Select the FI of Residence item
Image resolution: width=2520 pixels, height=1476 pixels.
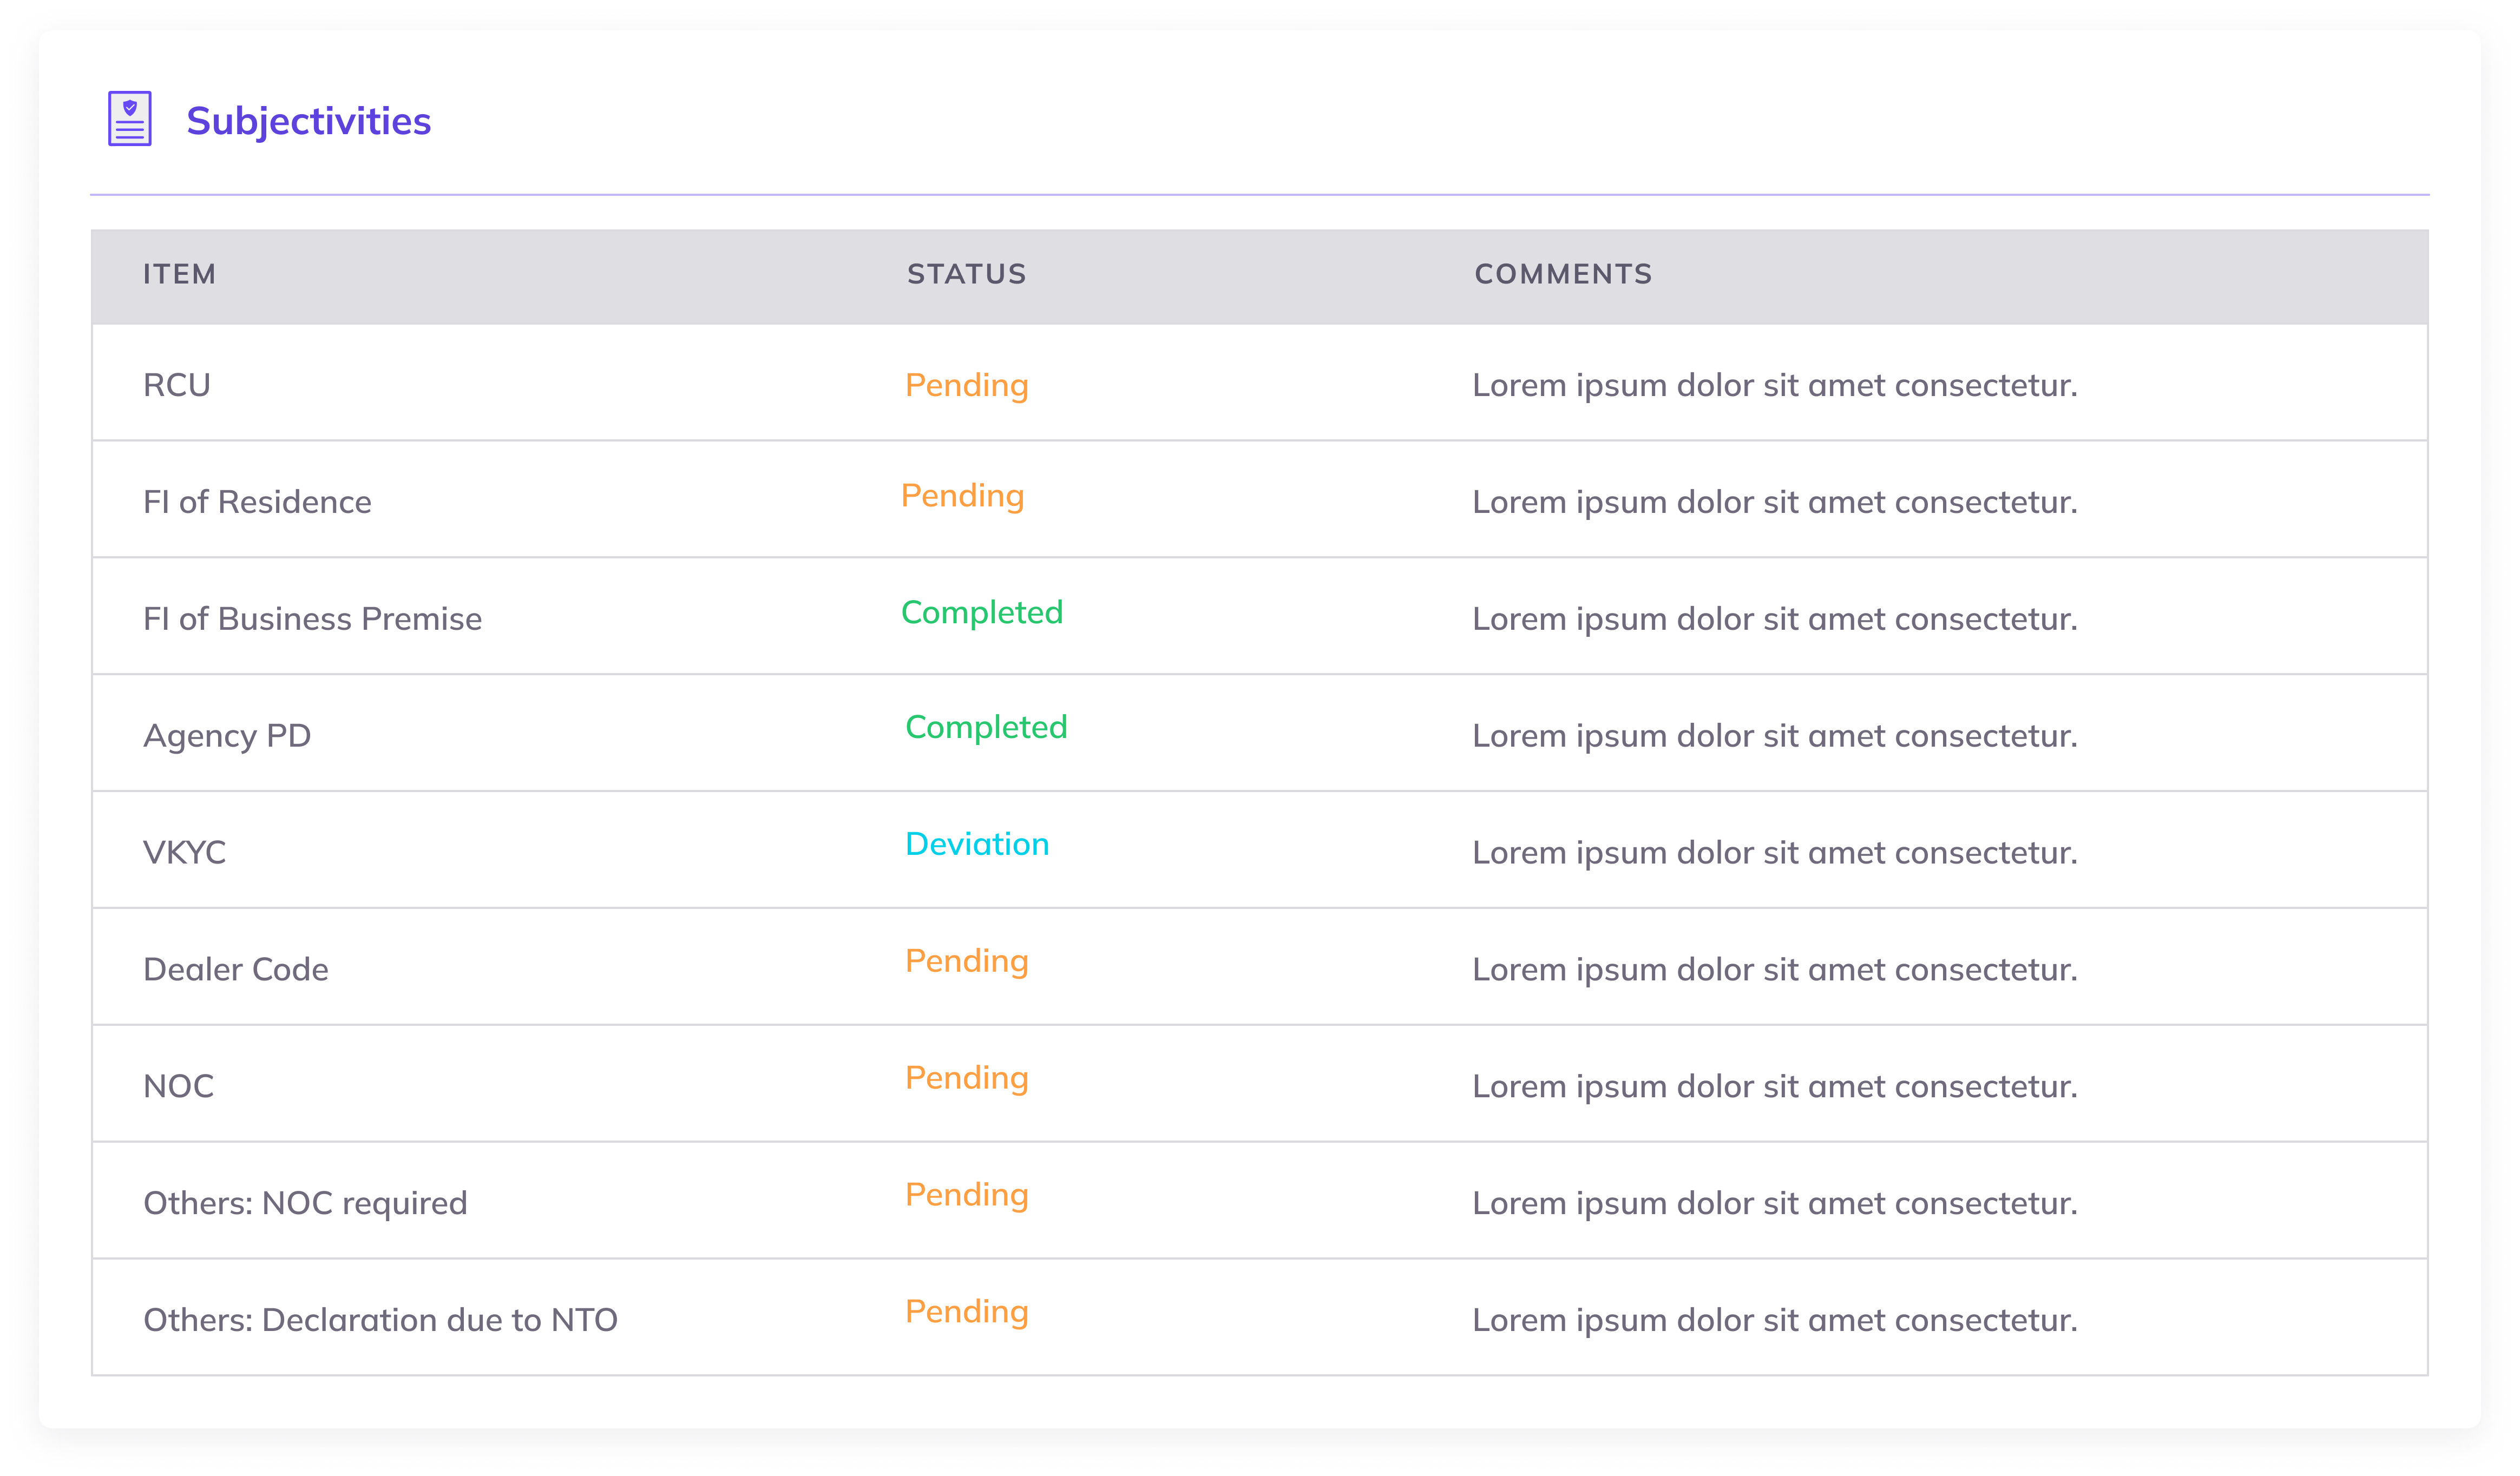click(257, 502)
